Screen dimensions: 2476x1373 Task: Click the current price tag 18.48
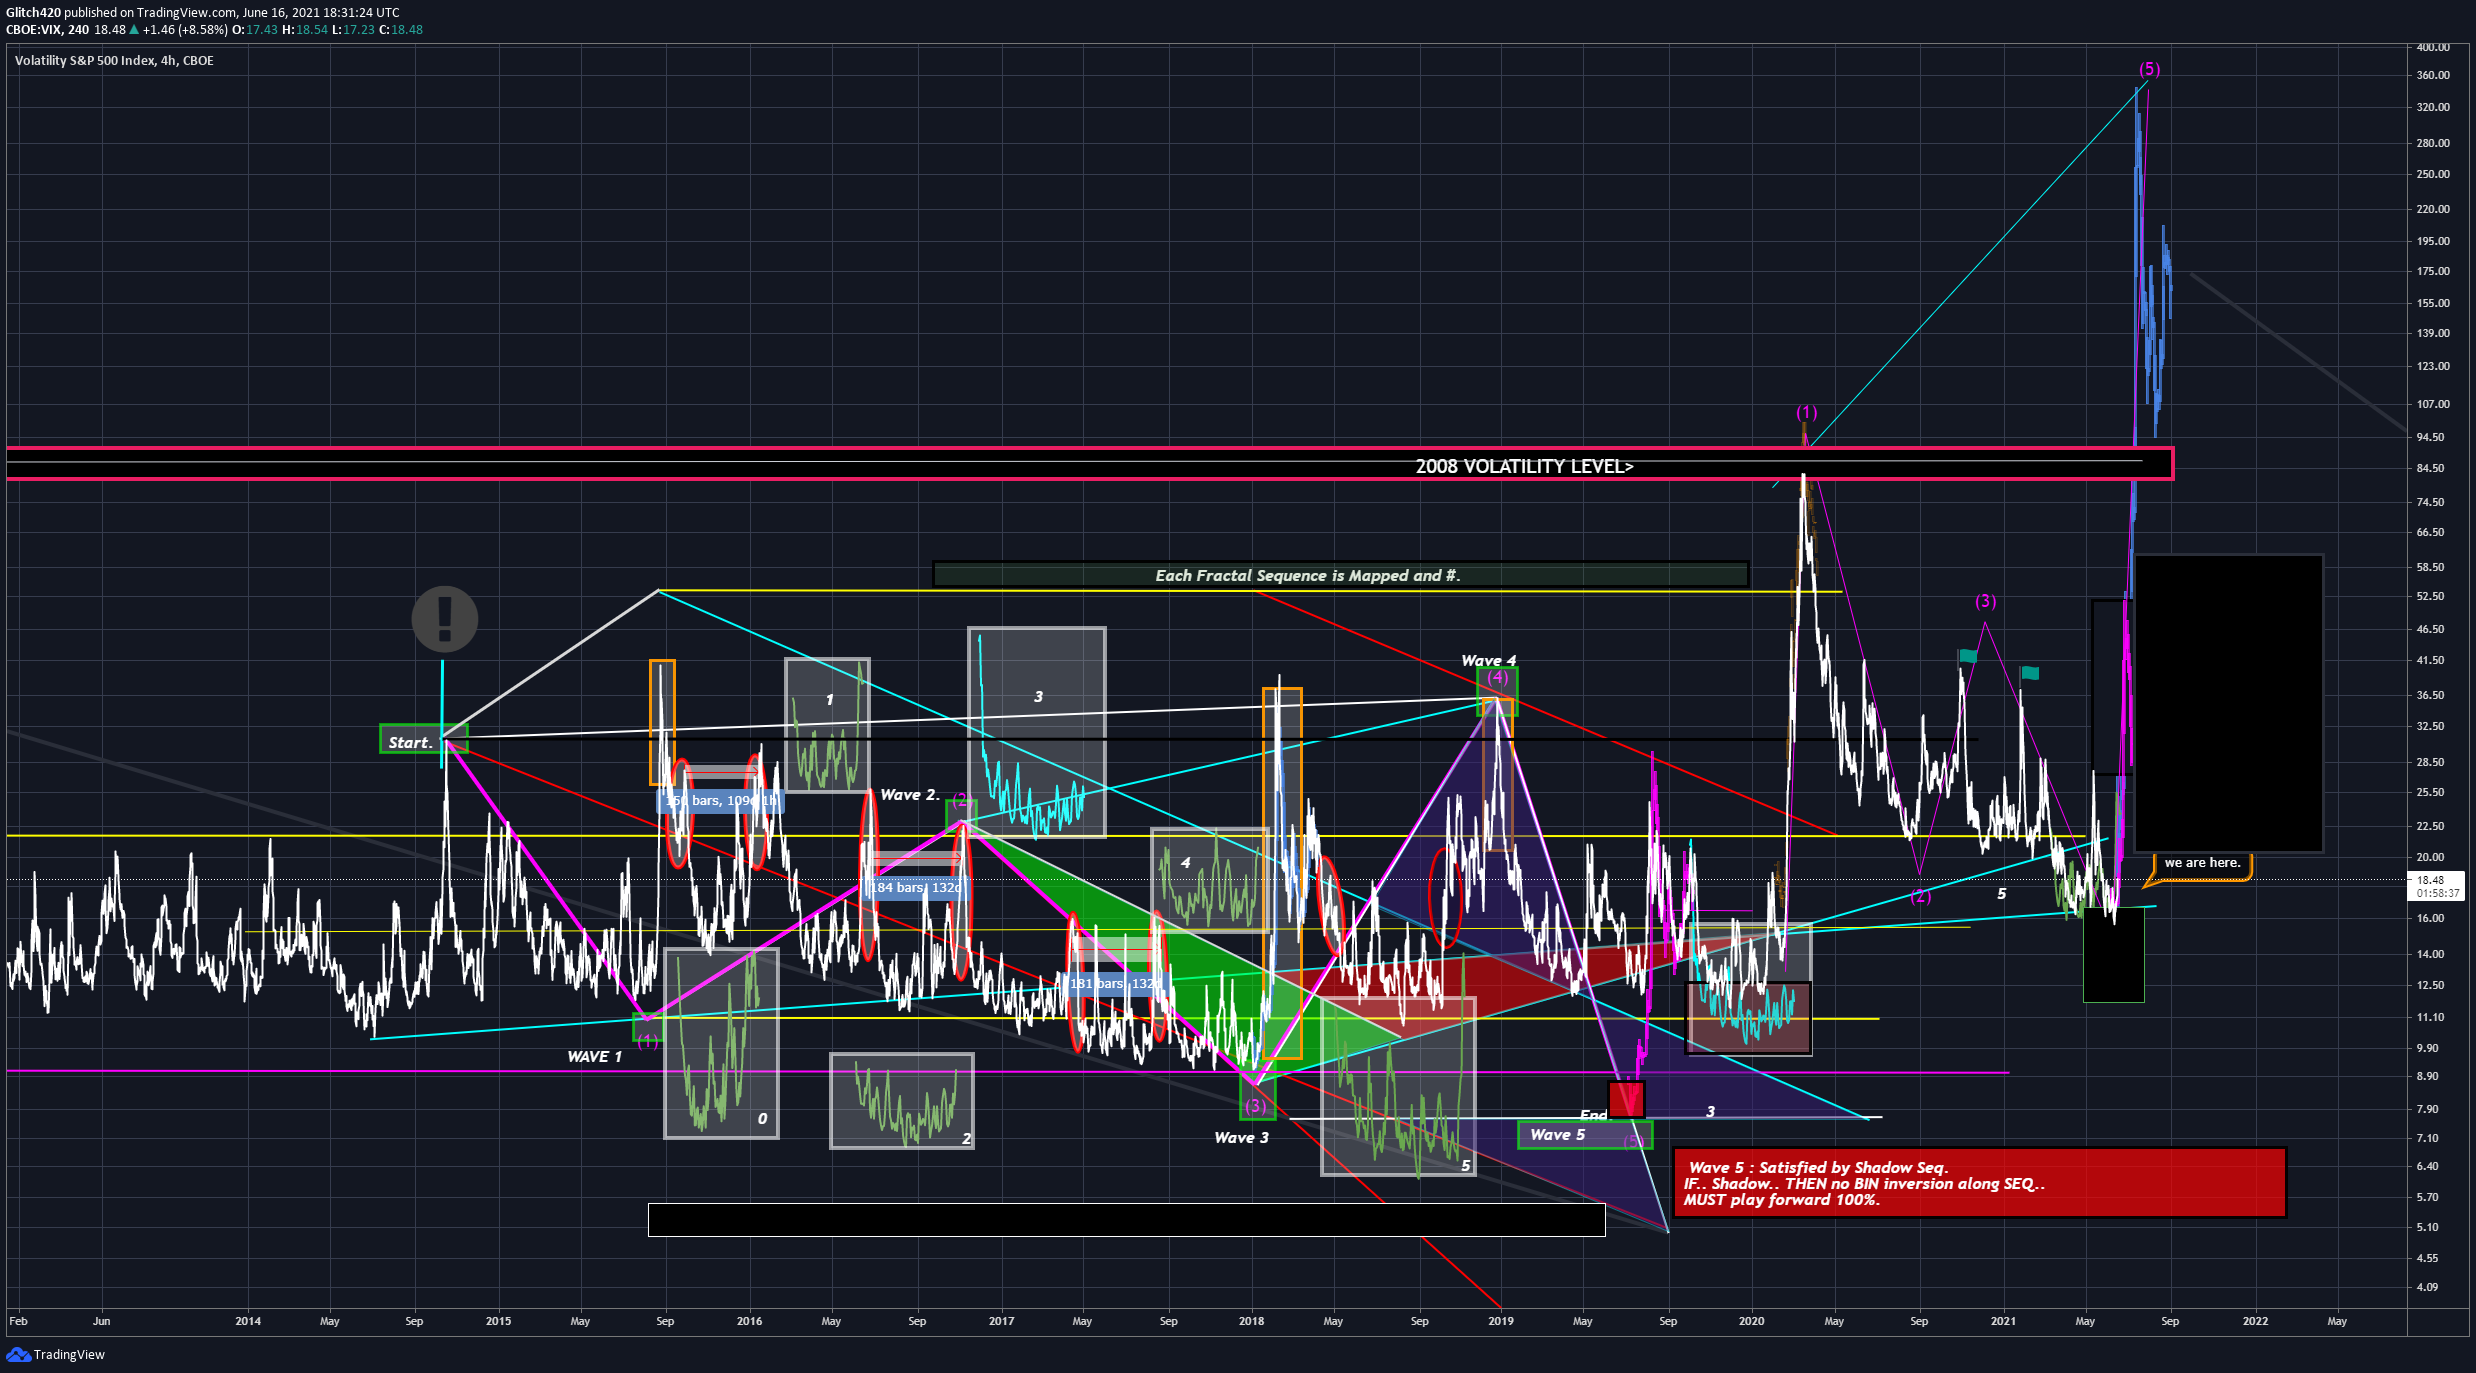click(x=2433, y=886)
